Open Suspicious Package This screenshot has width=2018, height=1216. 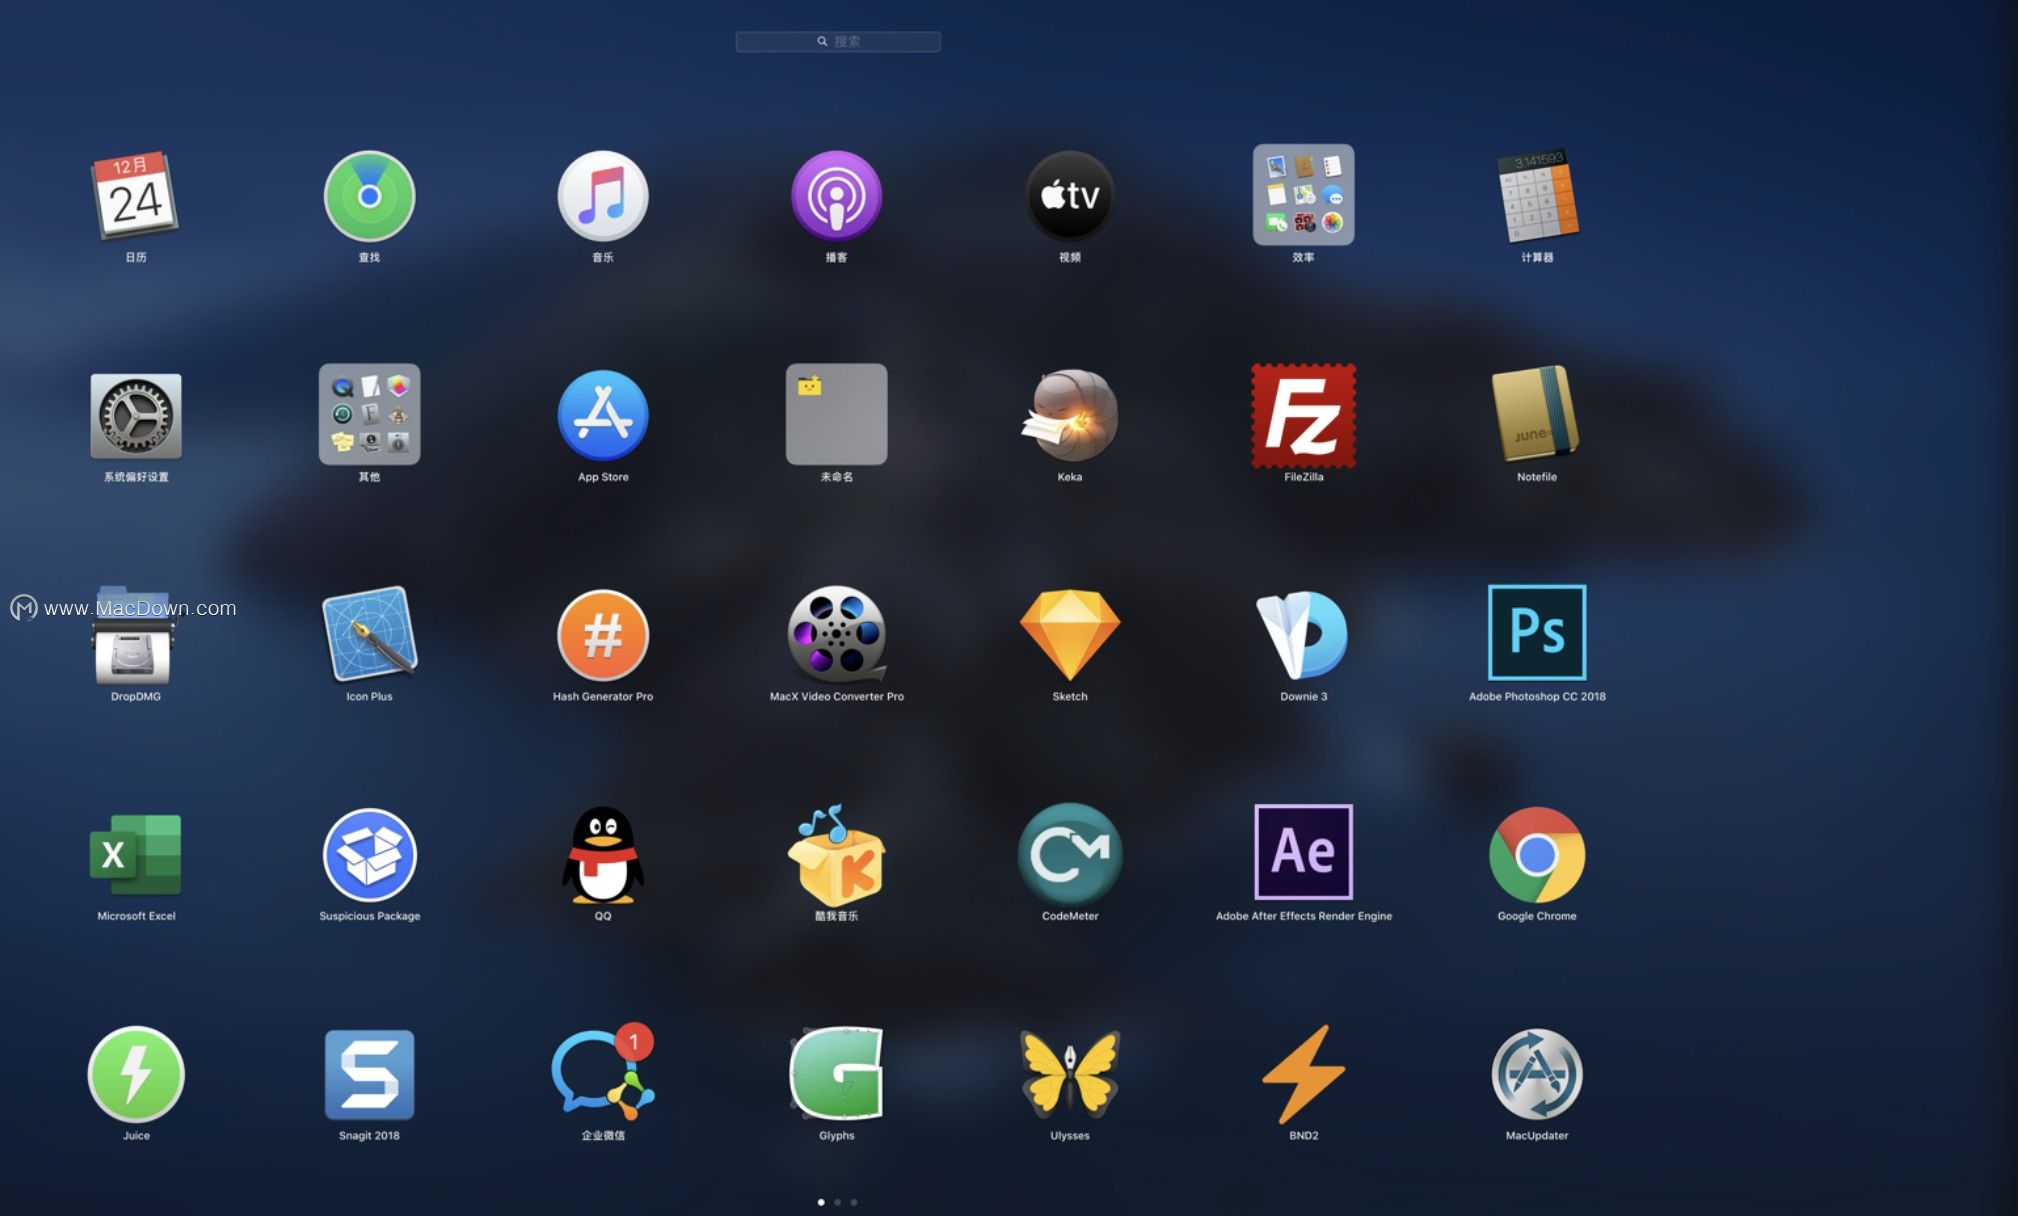pos(369,855)
